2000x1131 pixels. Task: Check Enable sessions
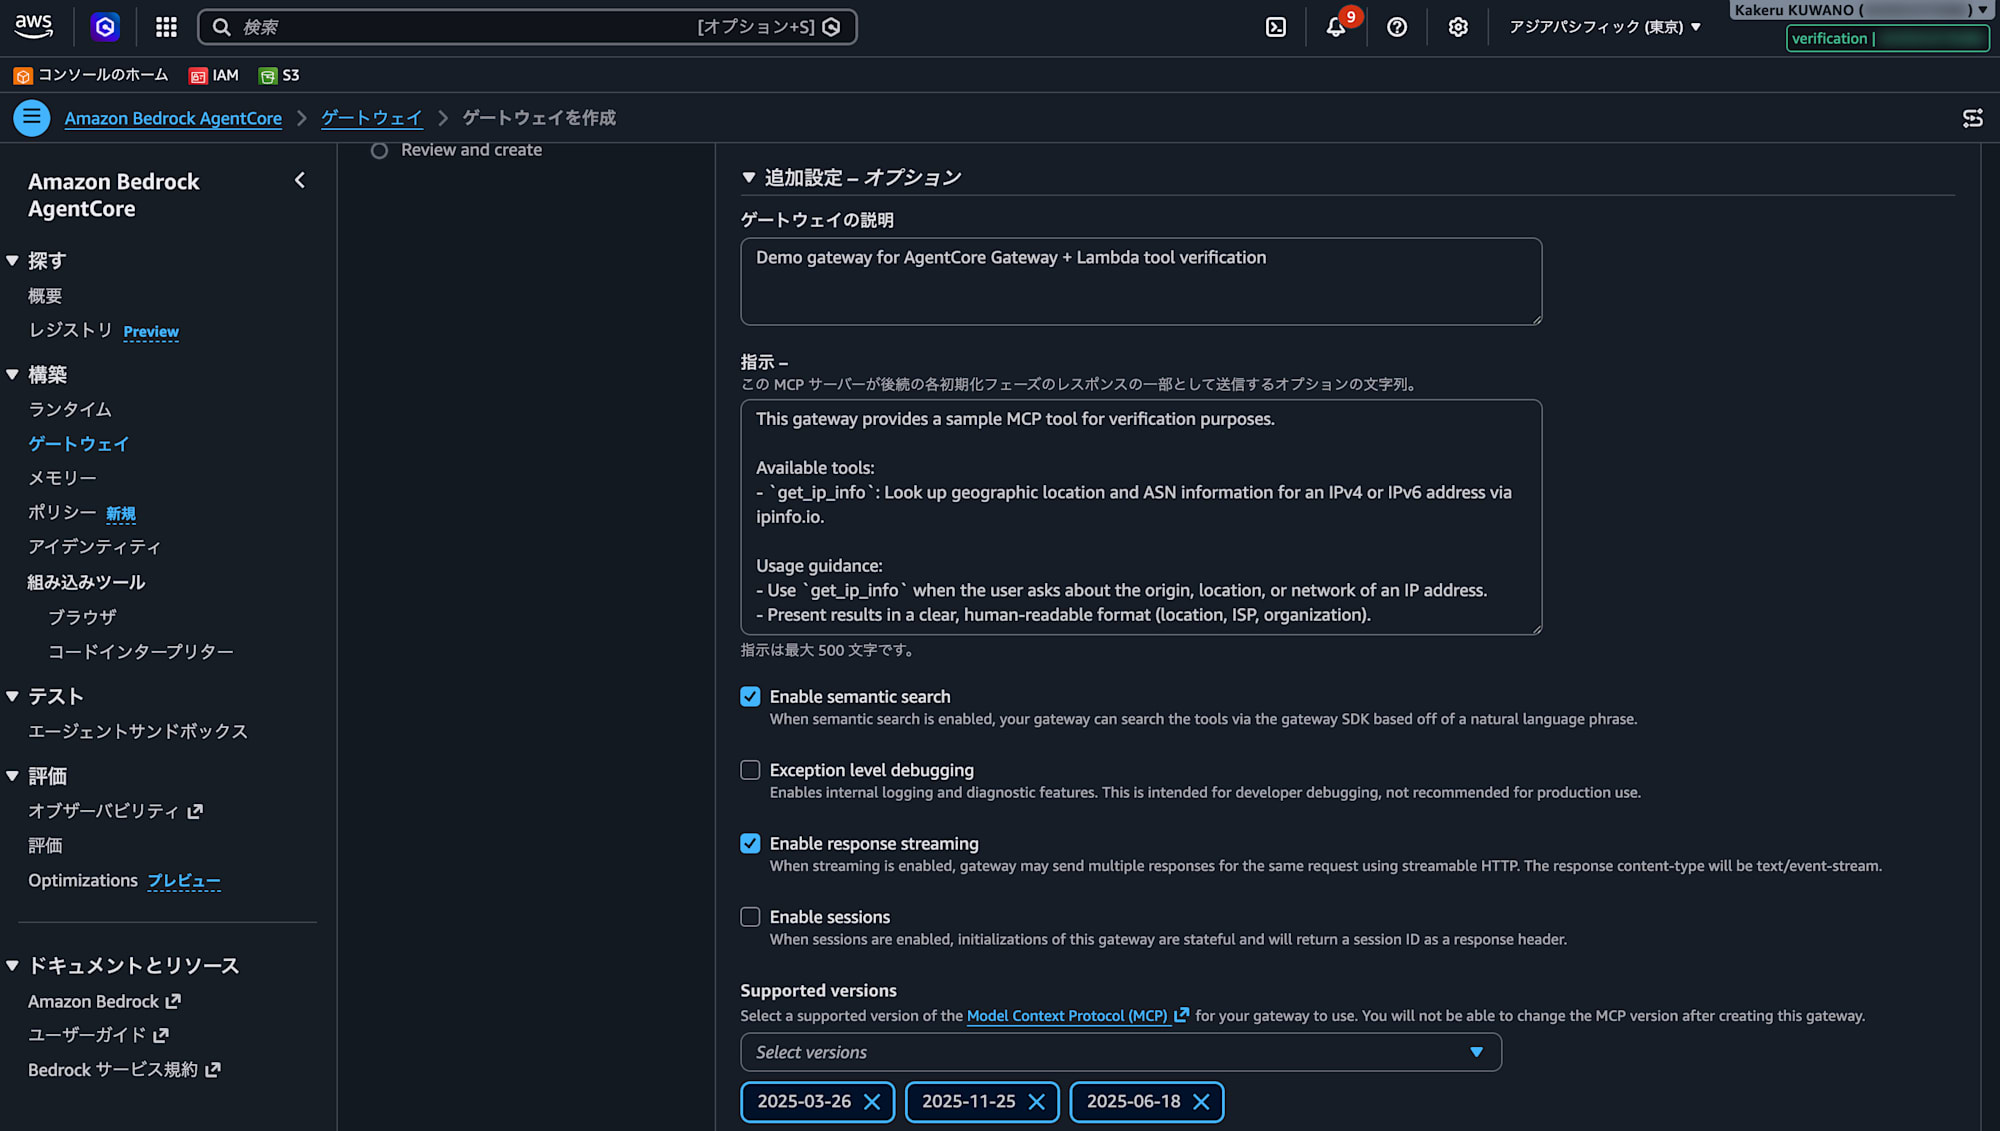tap(750, 917)
